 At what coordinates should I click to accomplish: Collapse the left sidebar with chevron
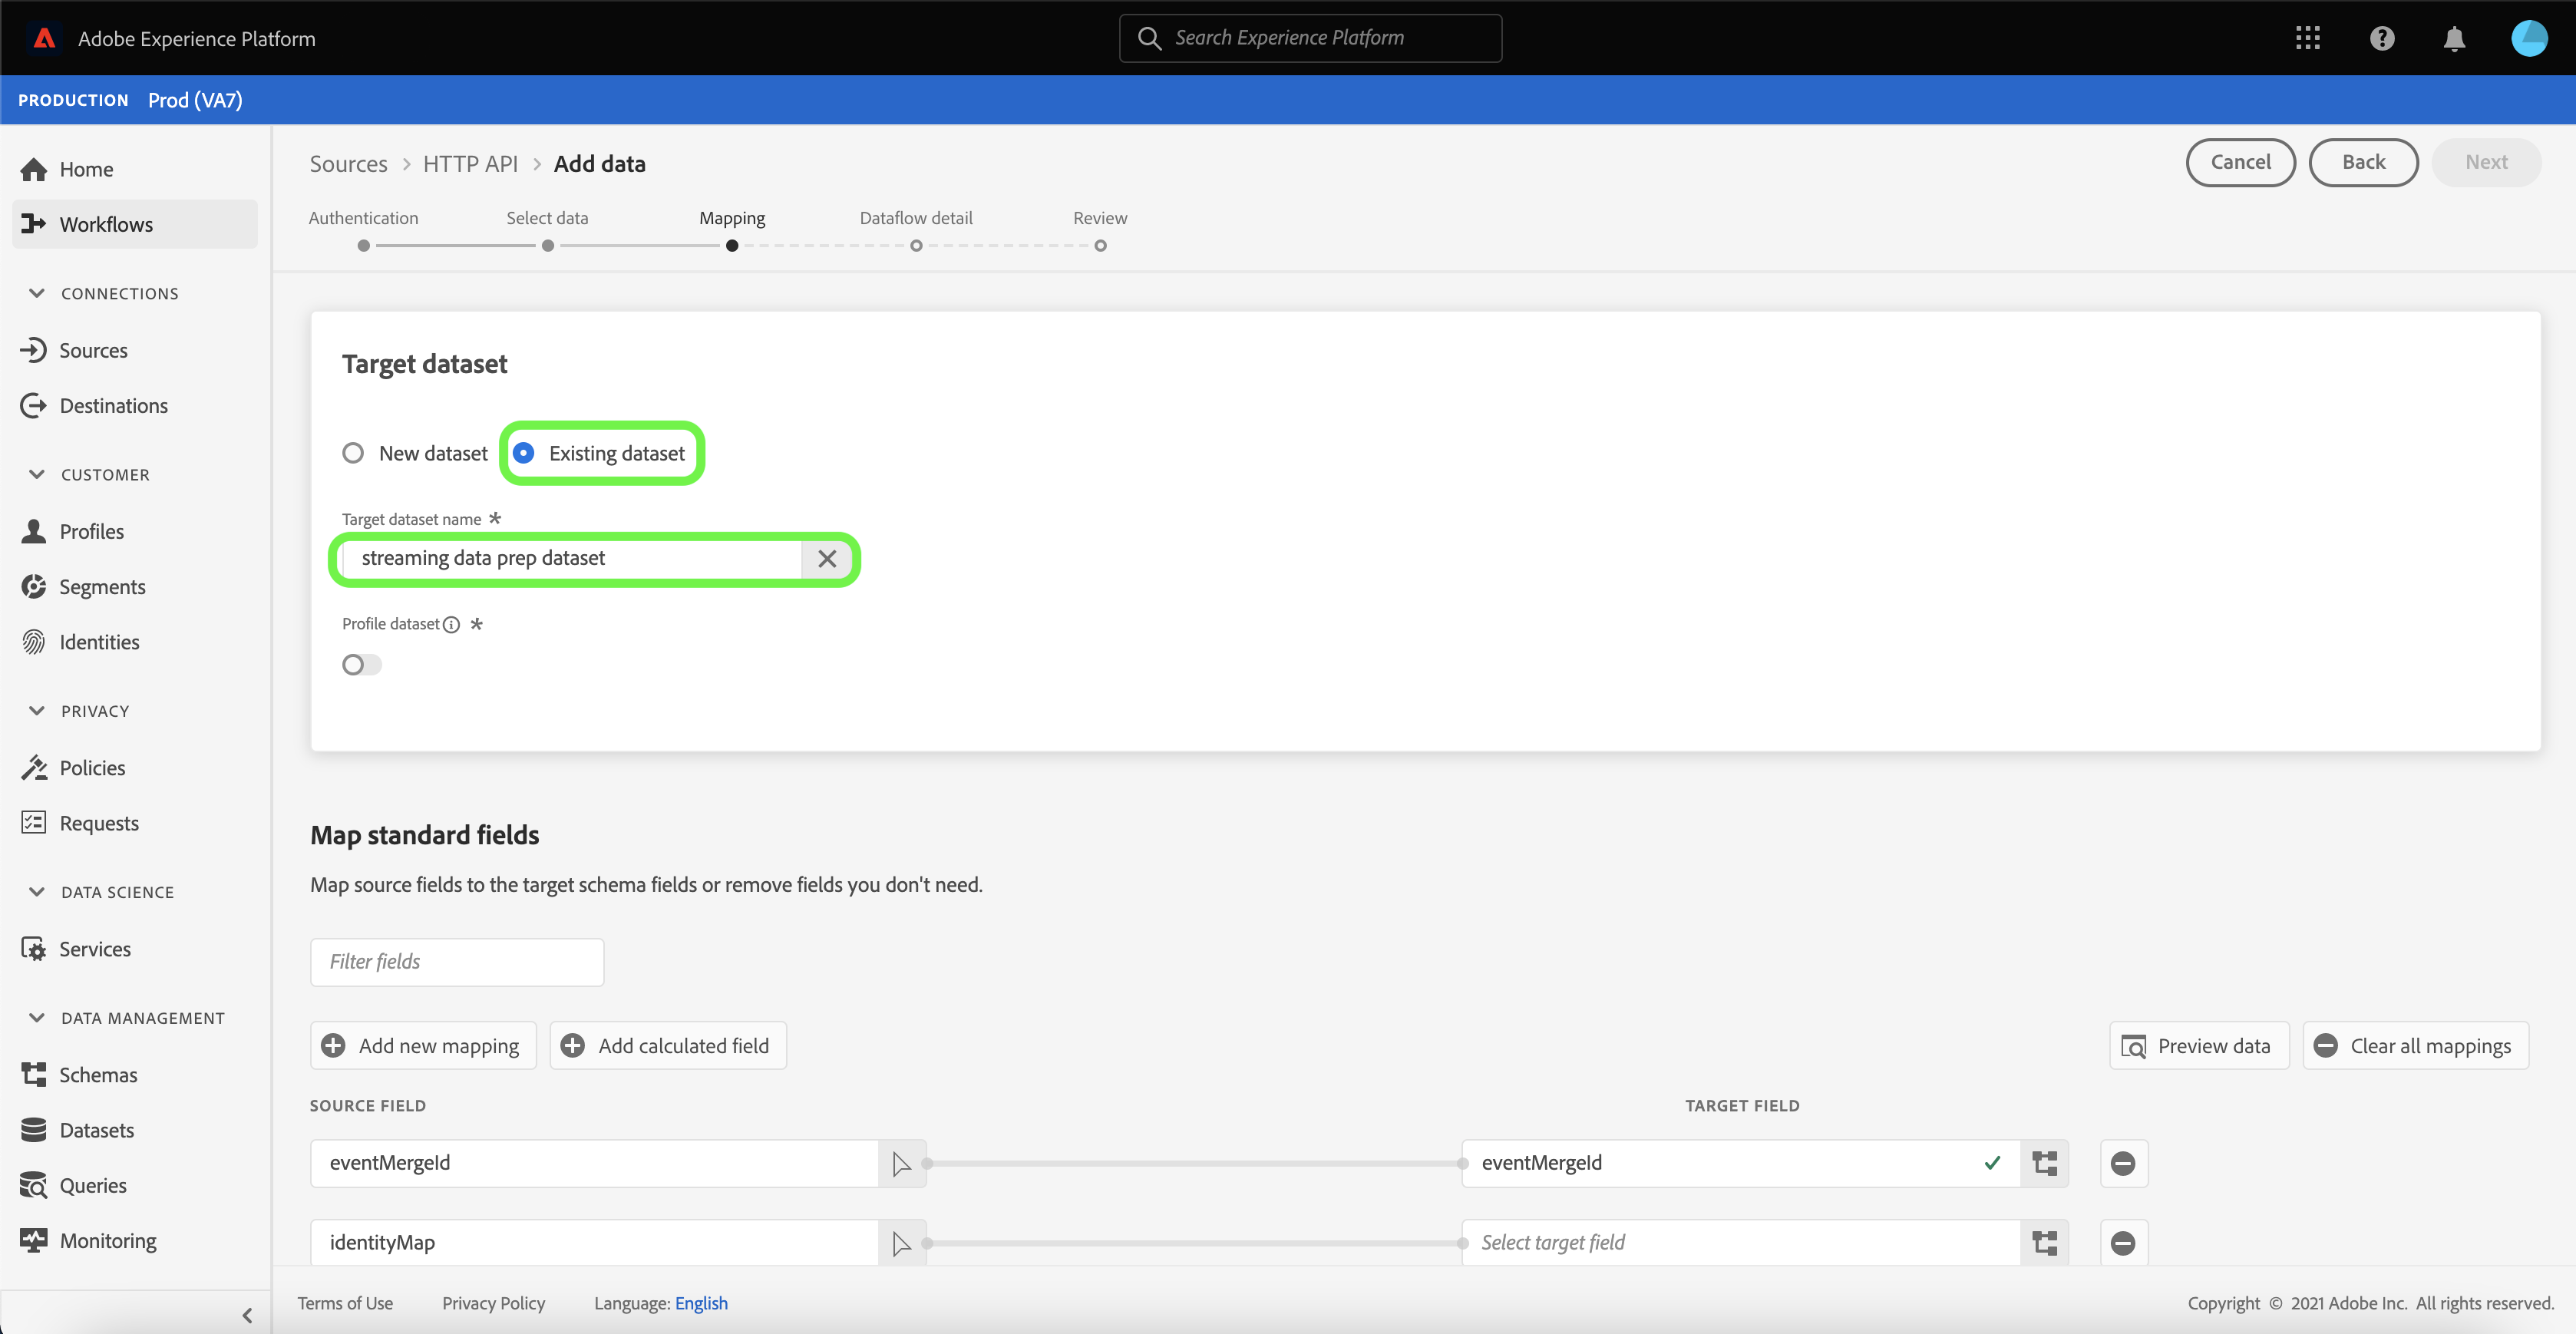point(247,1315)
